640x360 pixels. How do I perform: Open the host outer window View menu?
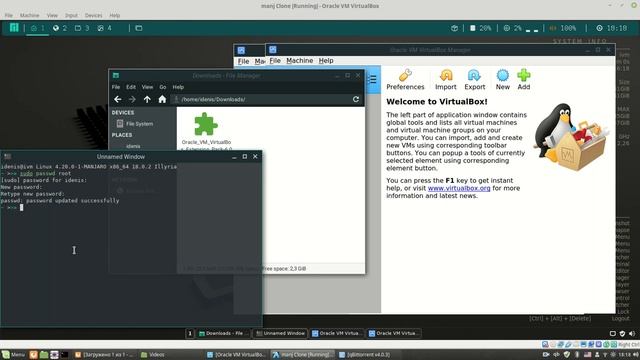point(52,16)
